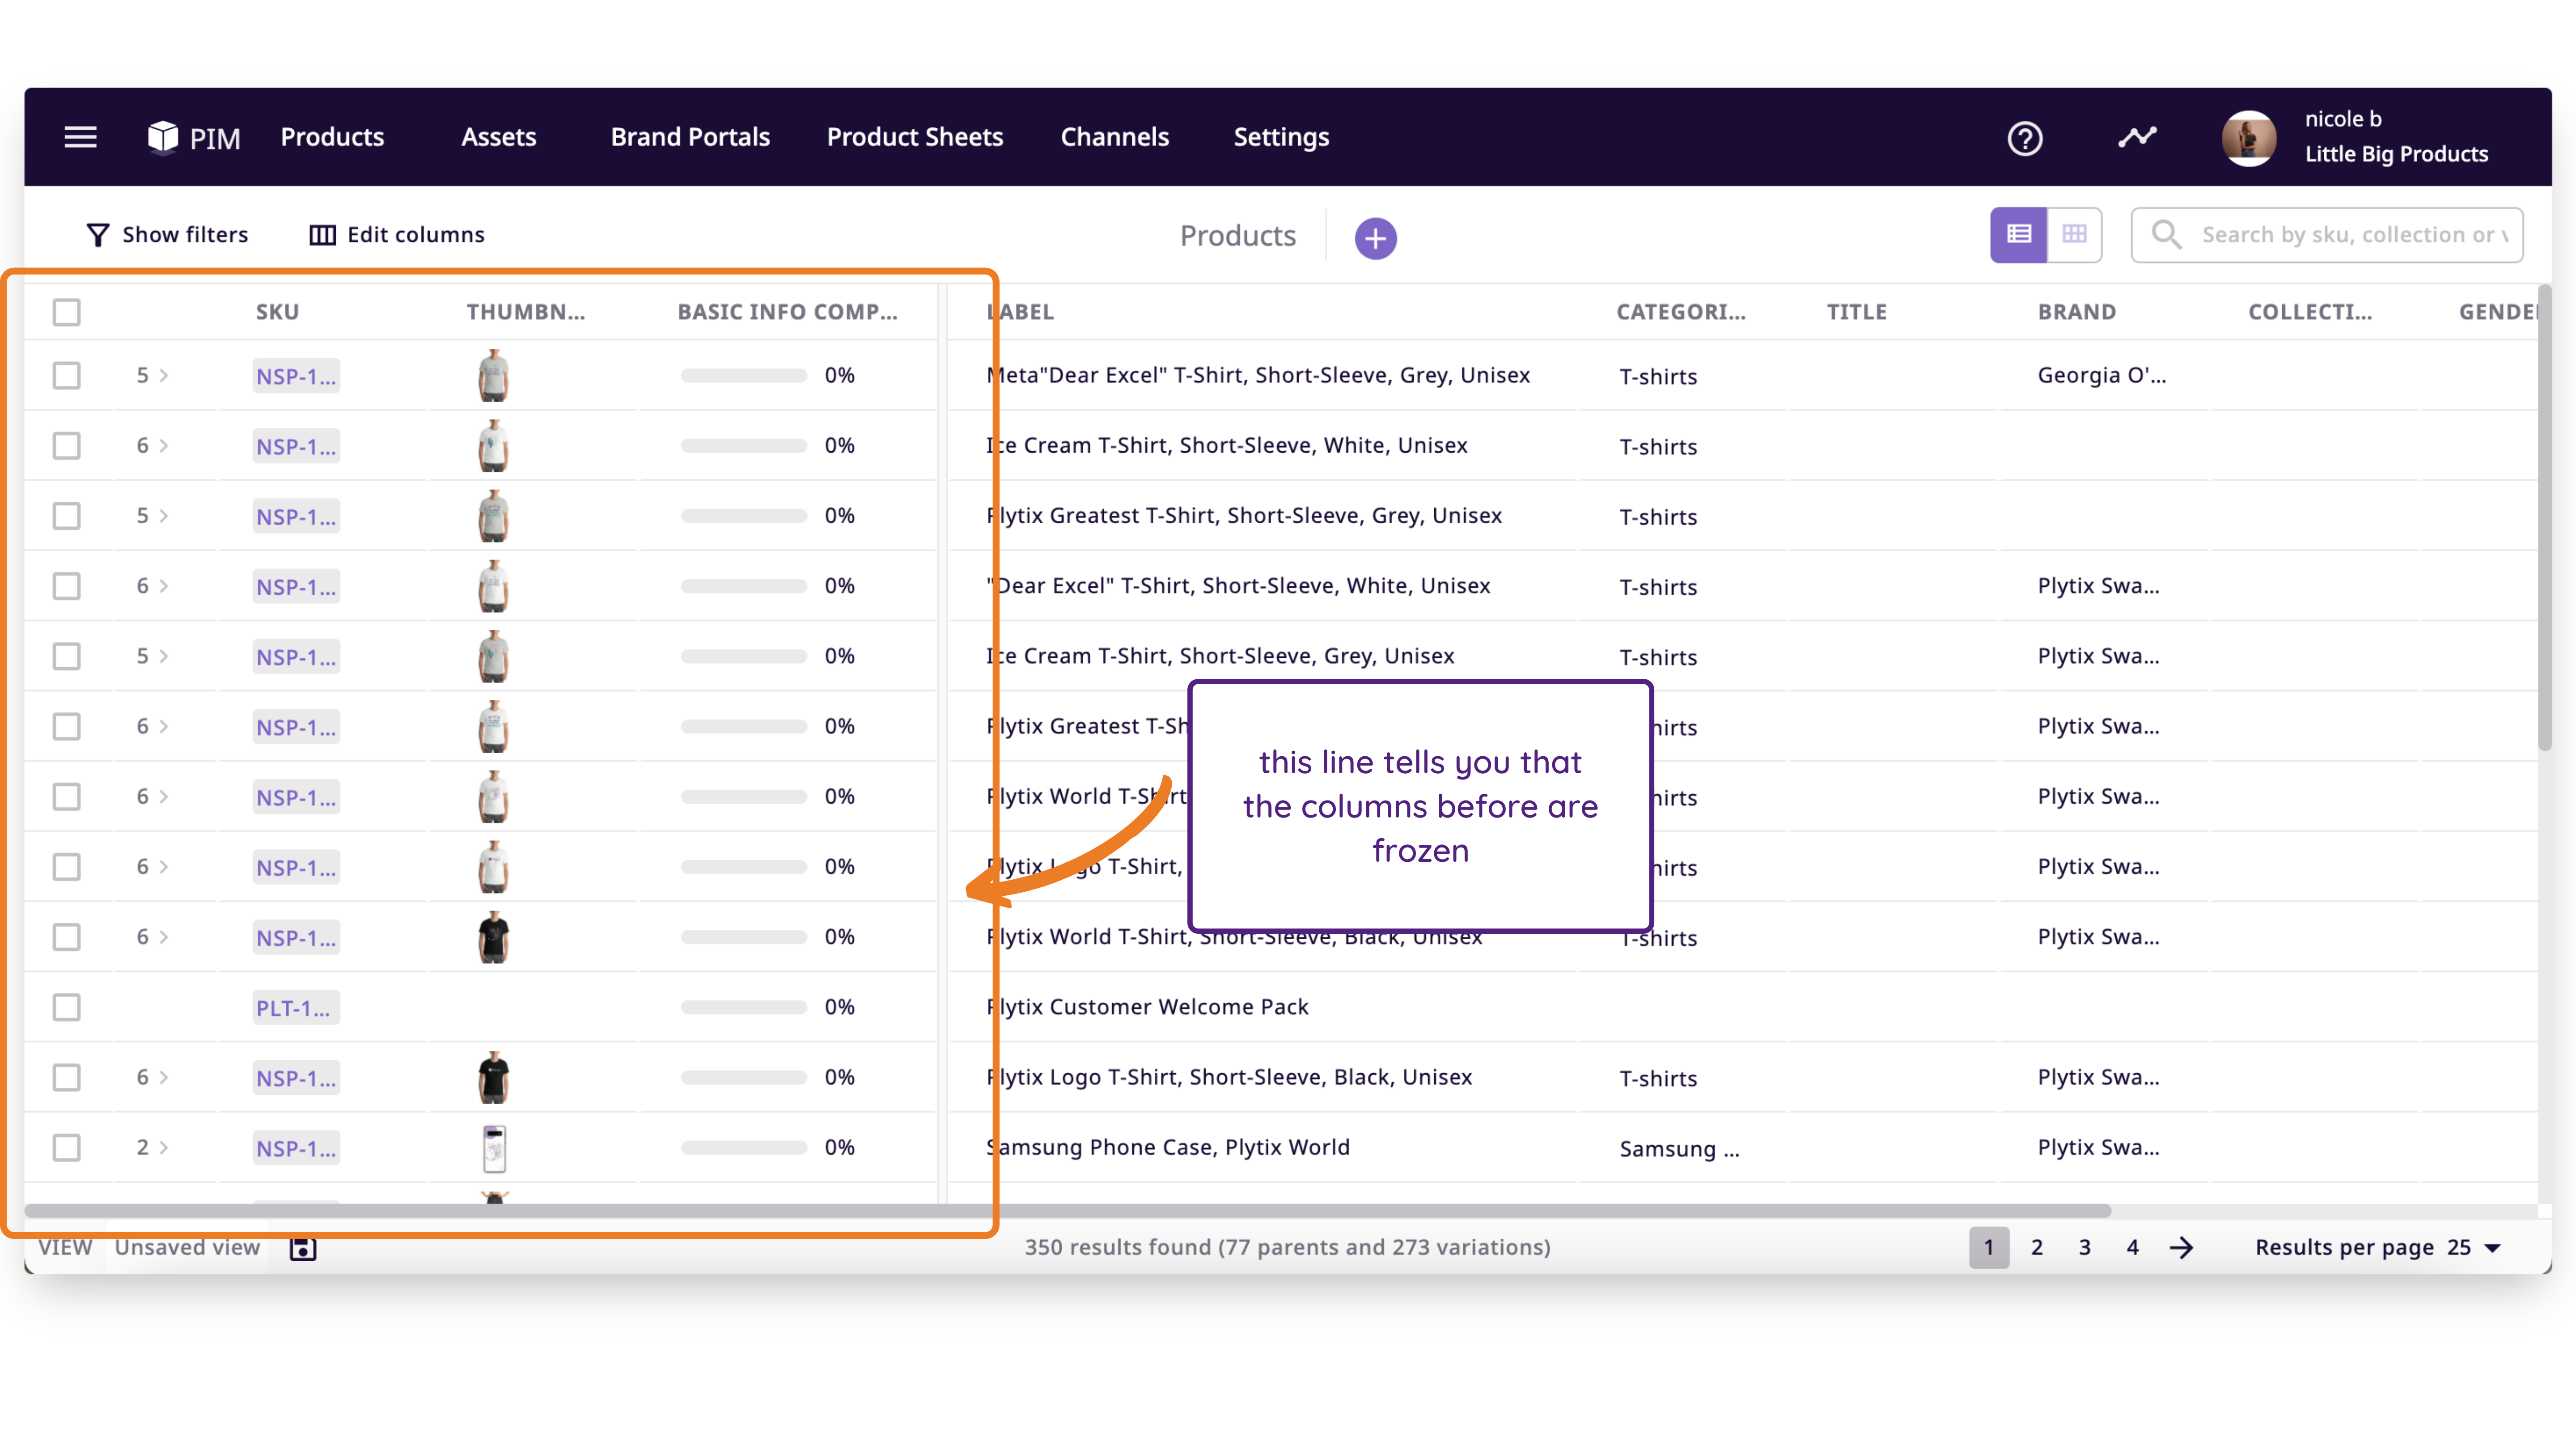The image size is (2576, 1449).
Task: Tick the select-all header checkbox
Action: point(67,312)
